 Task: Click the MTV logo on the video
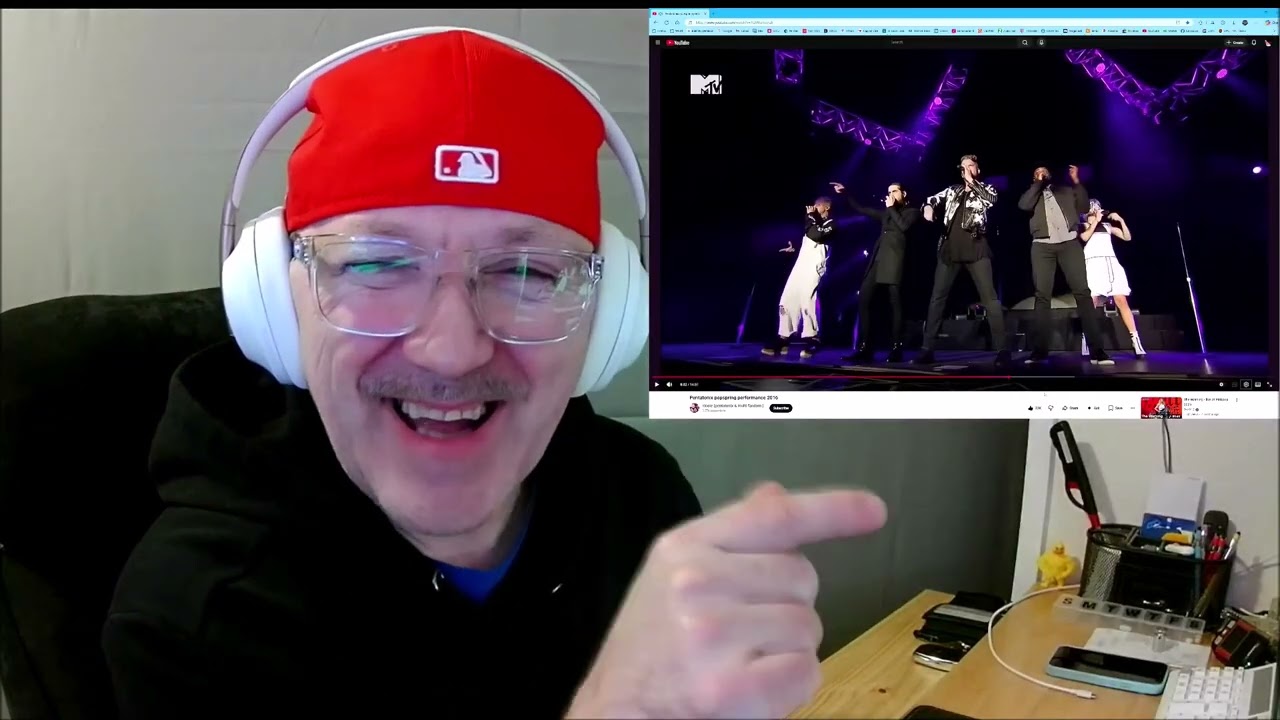(x=706, y=85)
